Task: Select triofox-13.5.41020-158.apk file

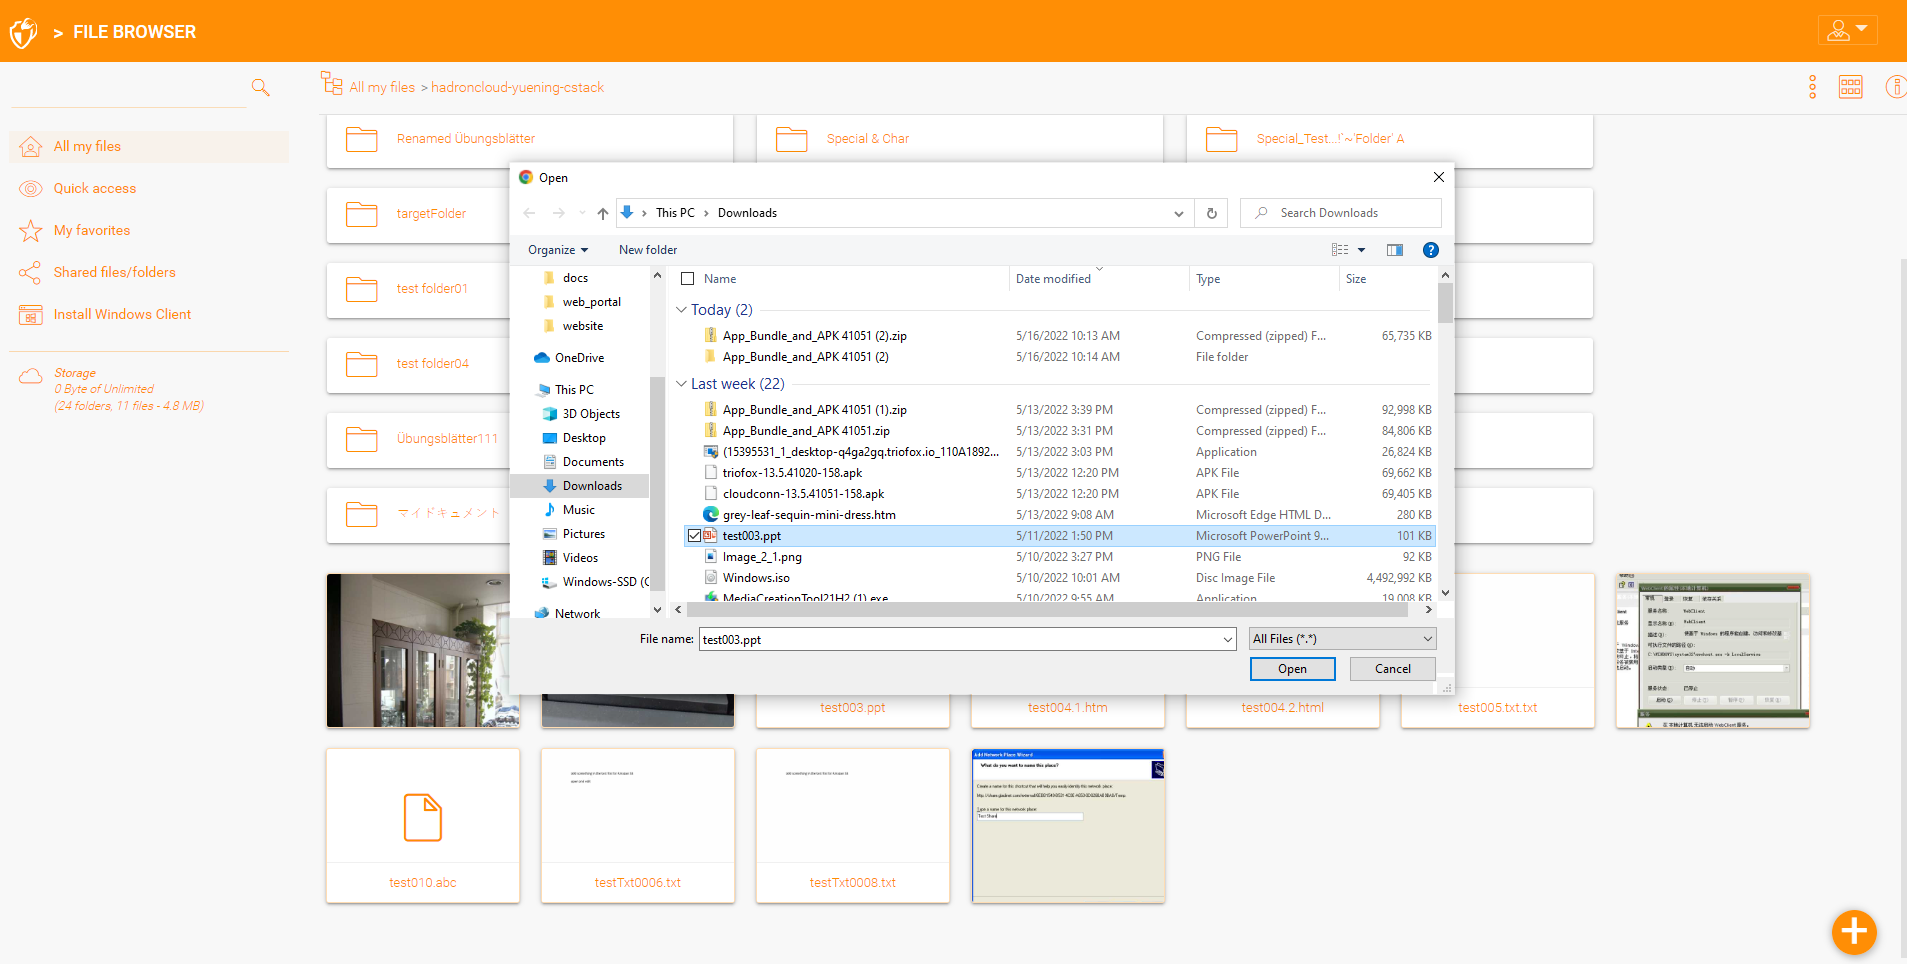Action: coord(1059,473)
